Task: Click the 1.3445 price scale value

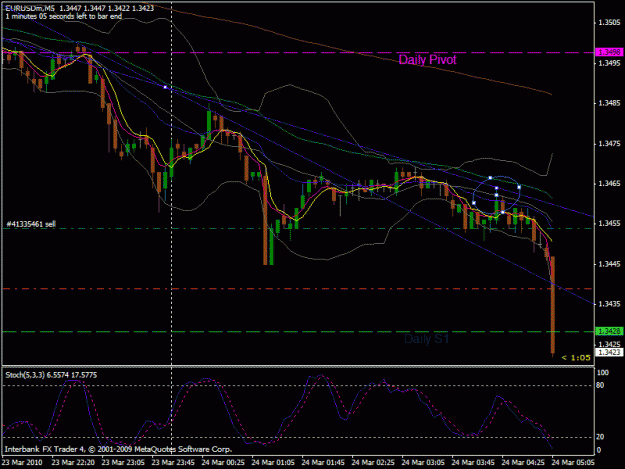Action: (609, 264)
